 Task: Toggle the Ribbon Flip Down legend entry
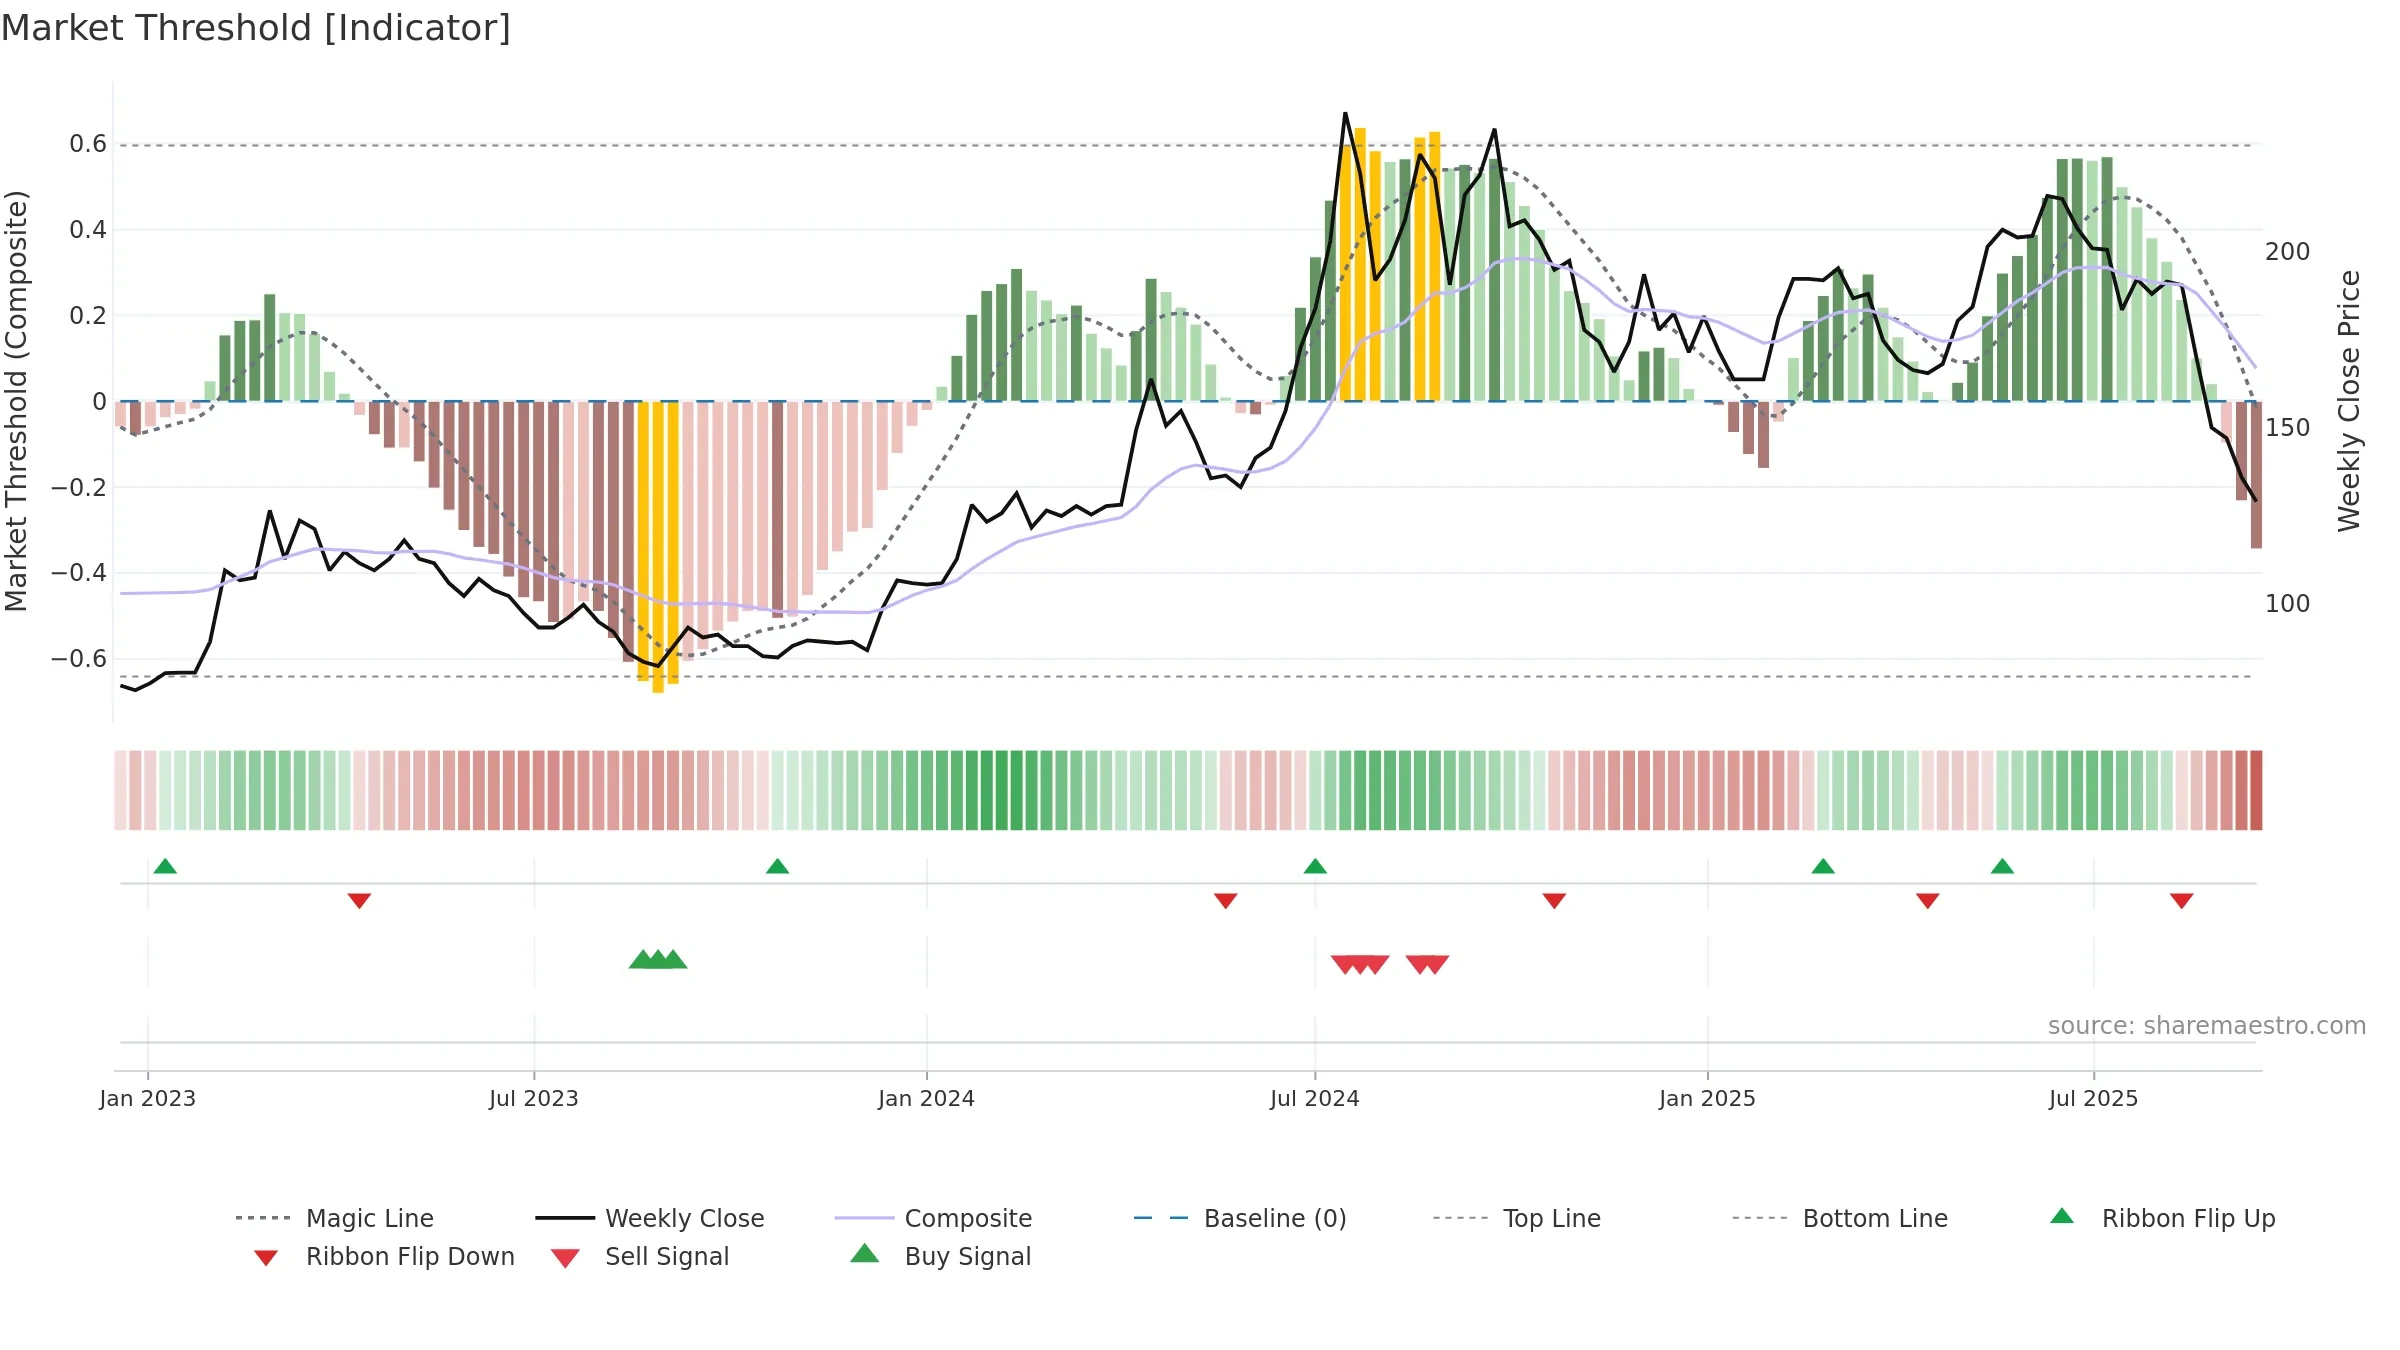tap(384, 1257)
